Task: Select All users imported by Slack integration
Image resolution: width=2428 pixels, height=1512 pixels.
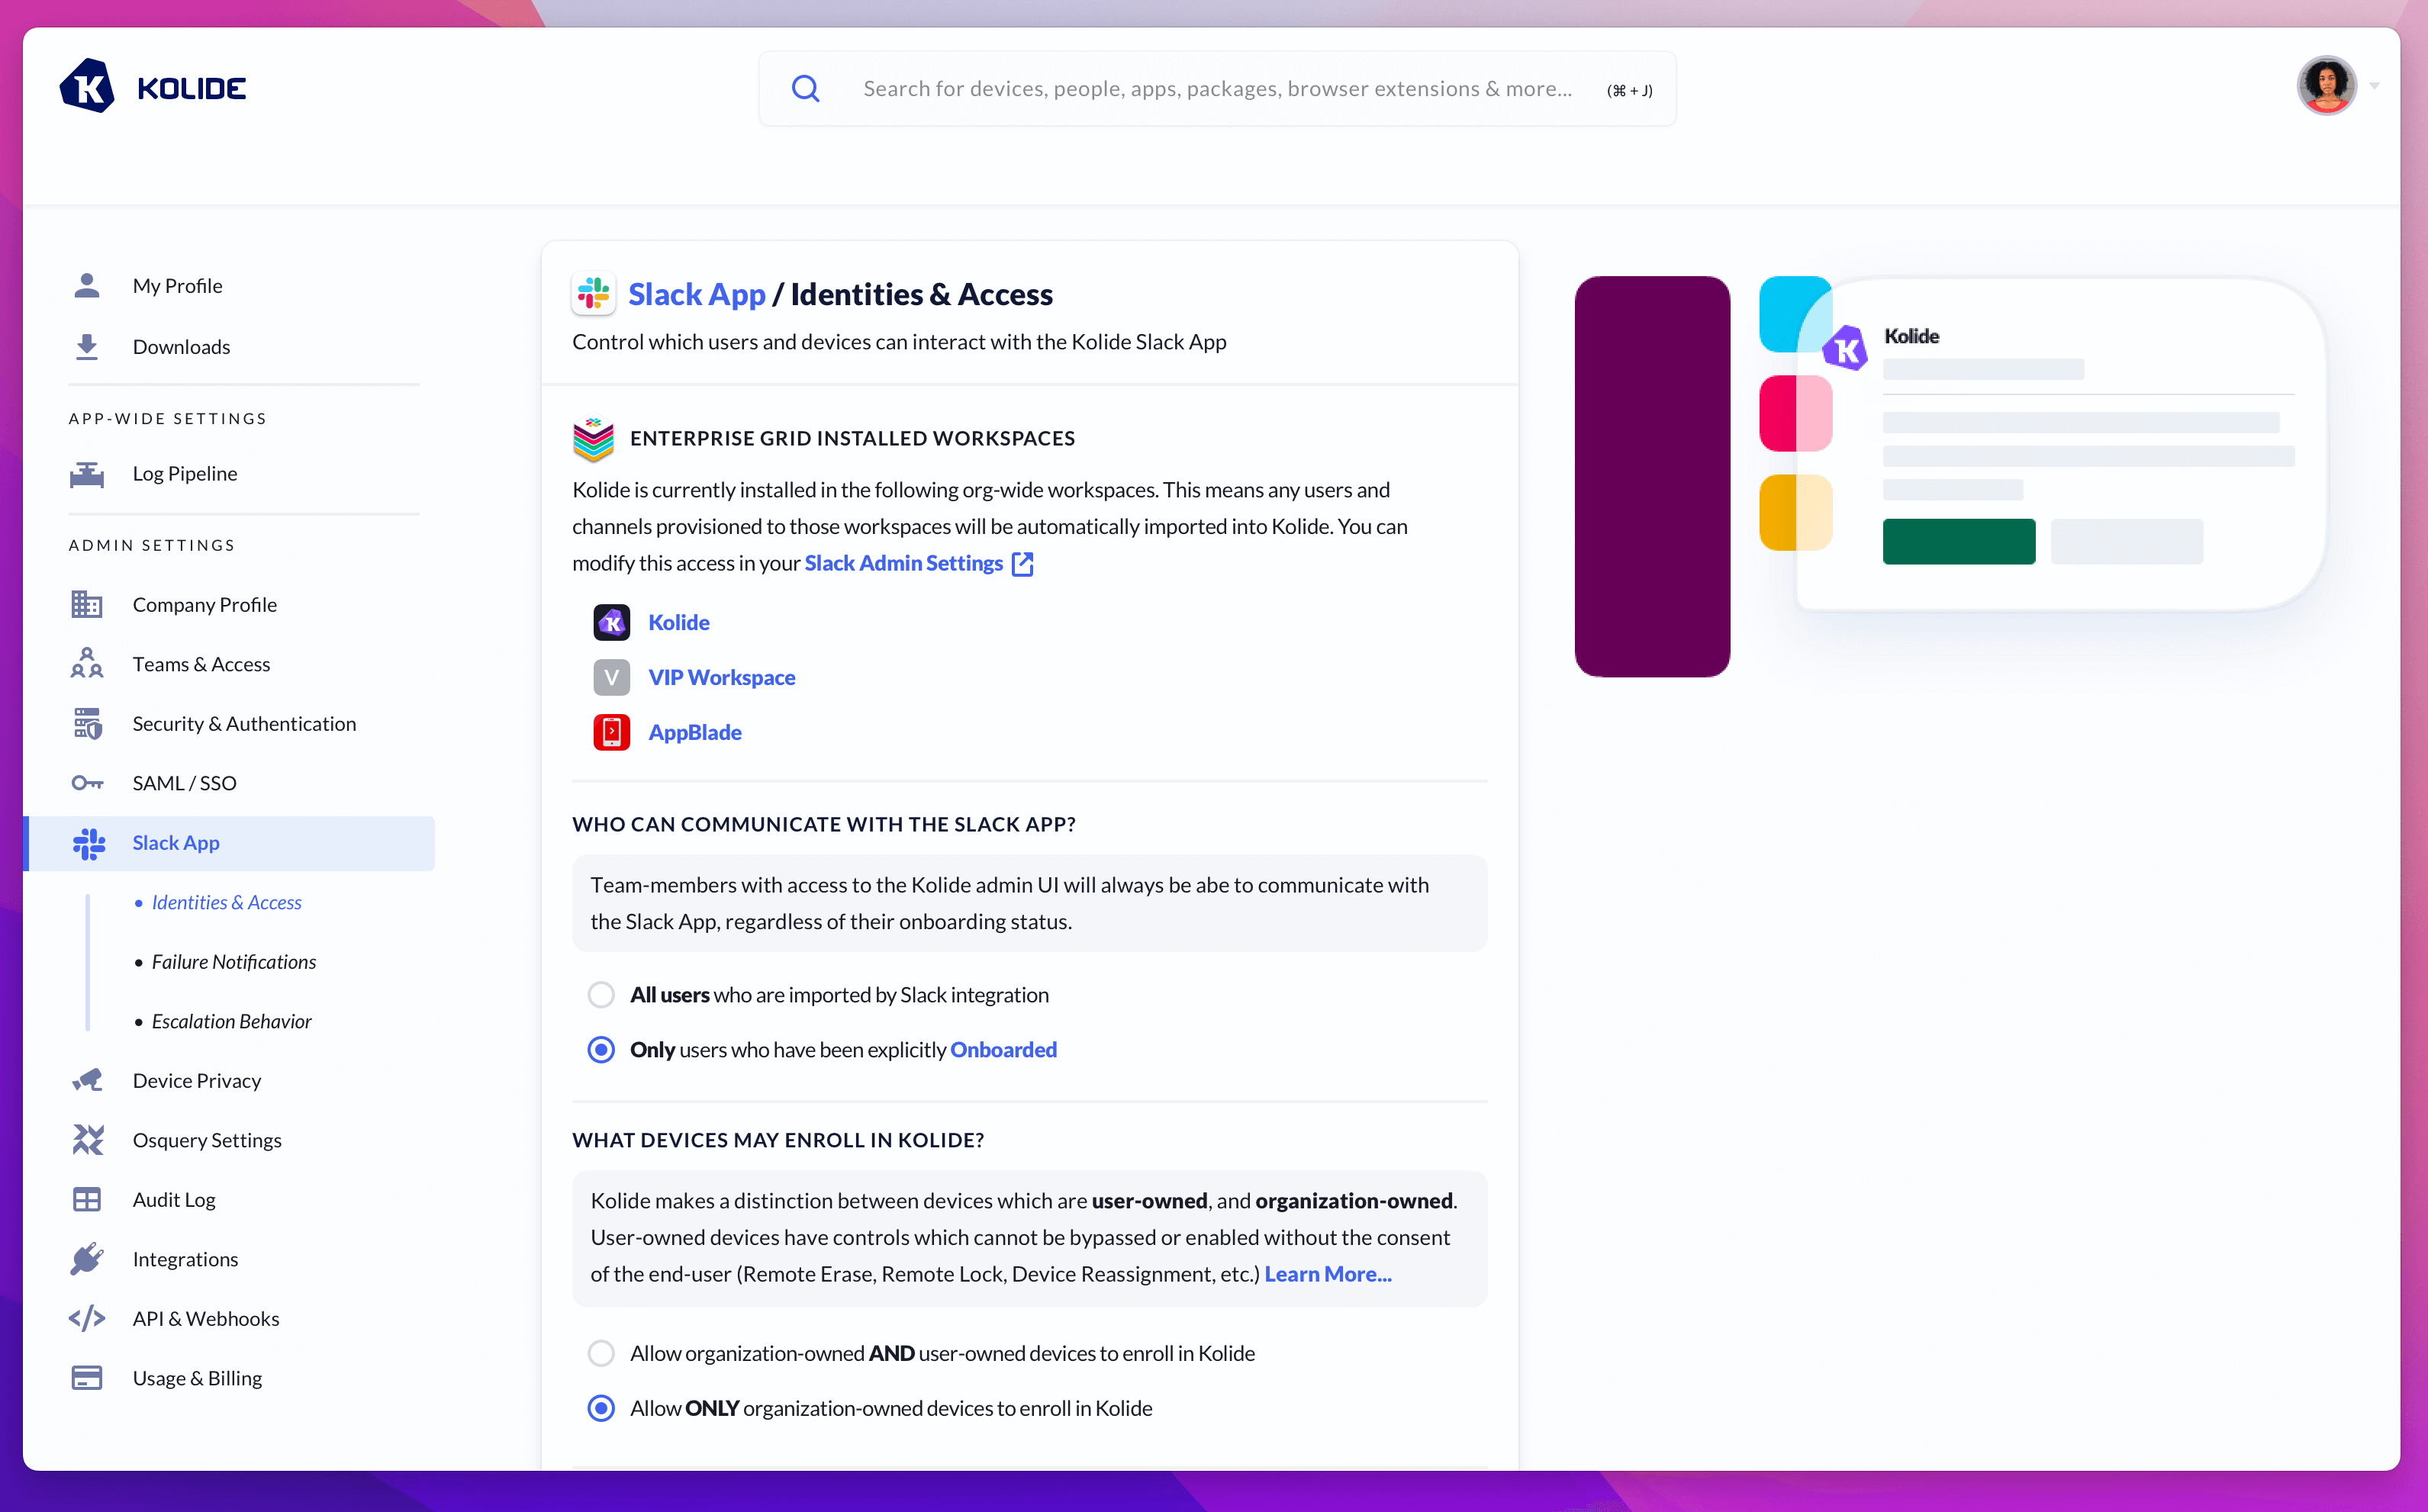Action: (x=601, y=995)
